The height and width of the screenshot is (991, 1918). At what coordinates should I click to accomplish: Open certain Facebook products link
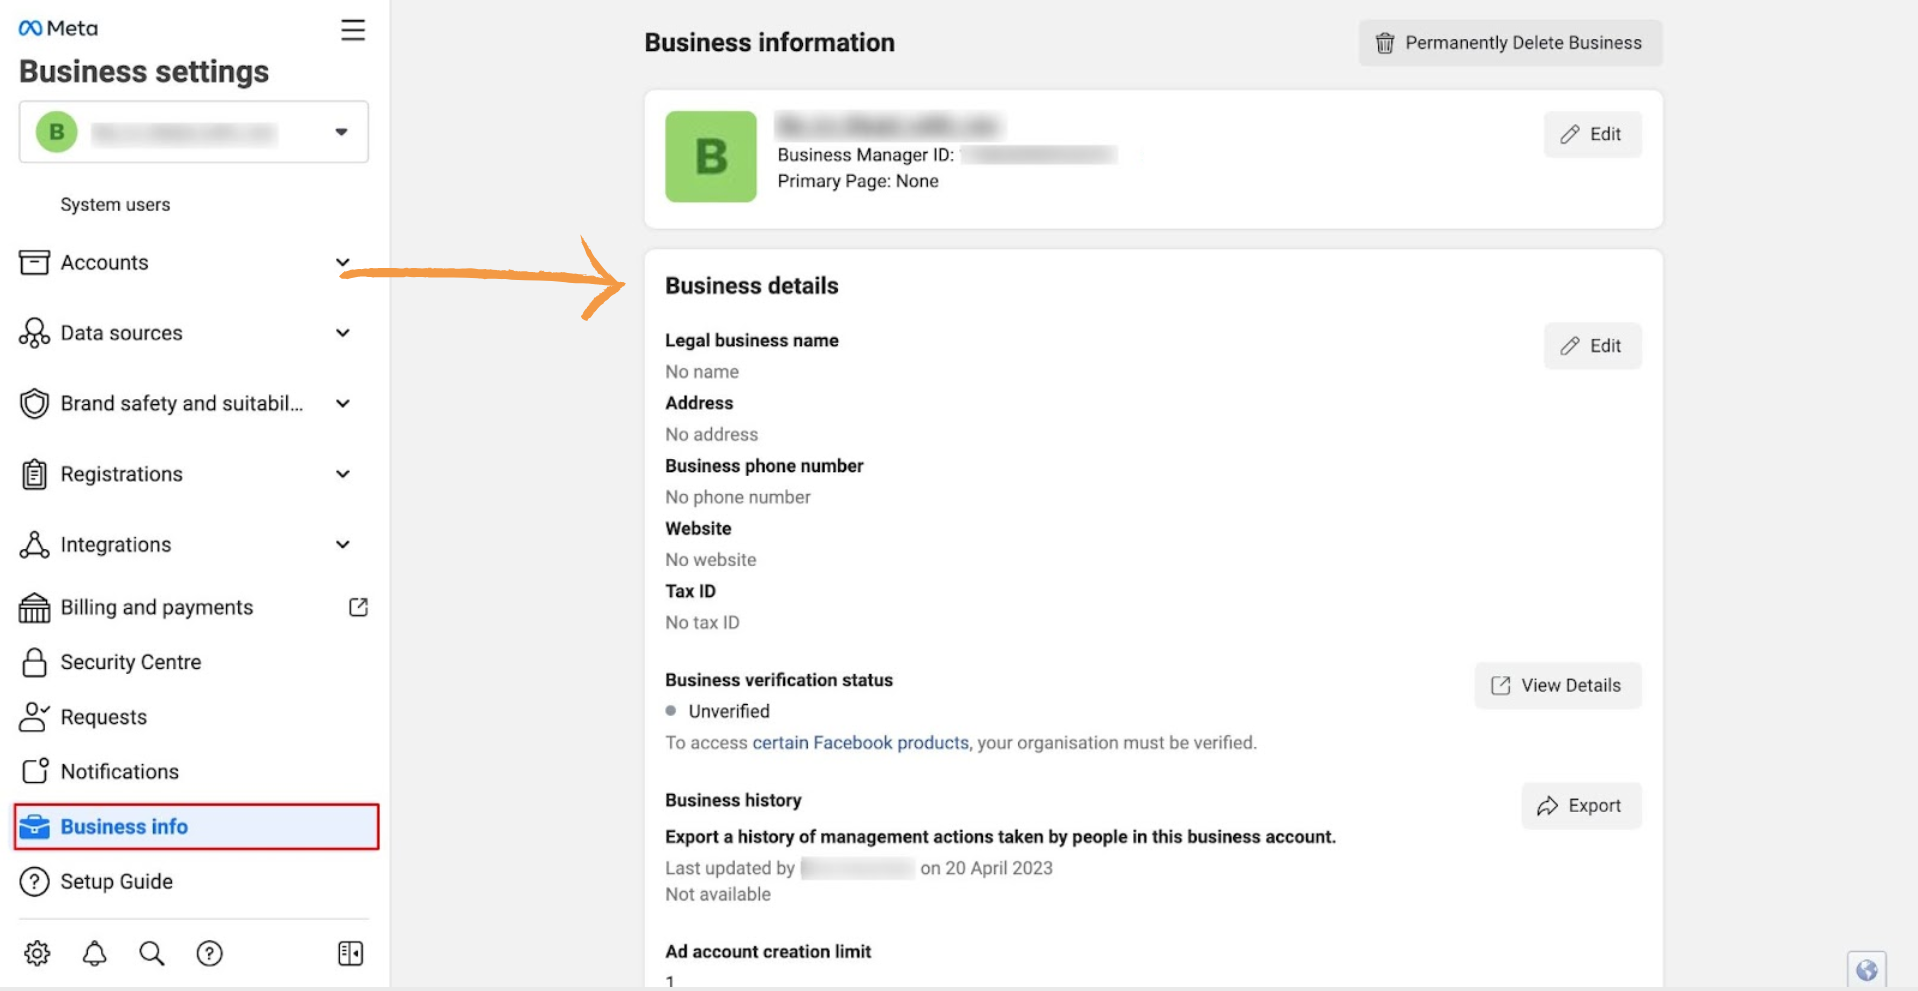[x=860, y=742]
